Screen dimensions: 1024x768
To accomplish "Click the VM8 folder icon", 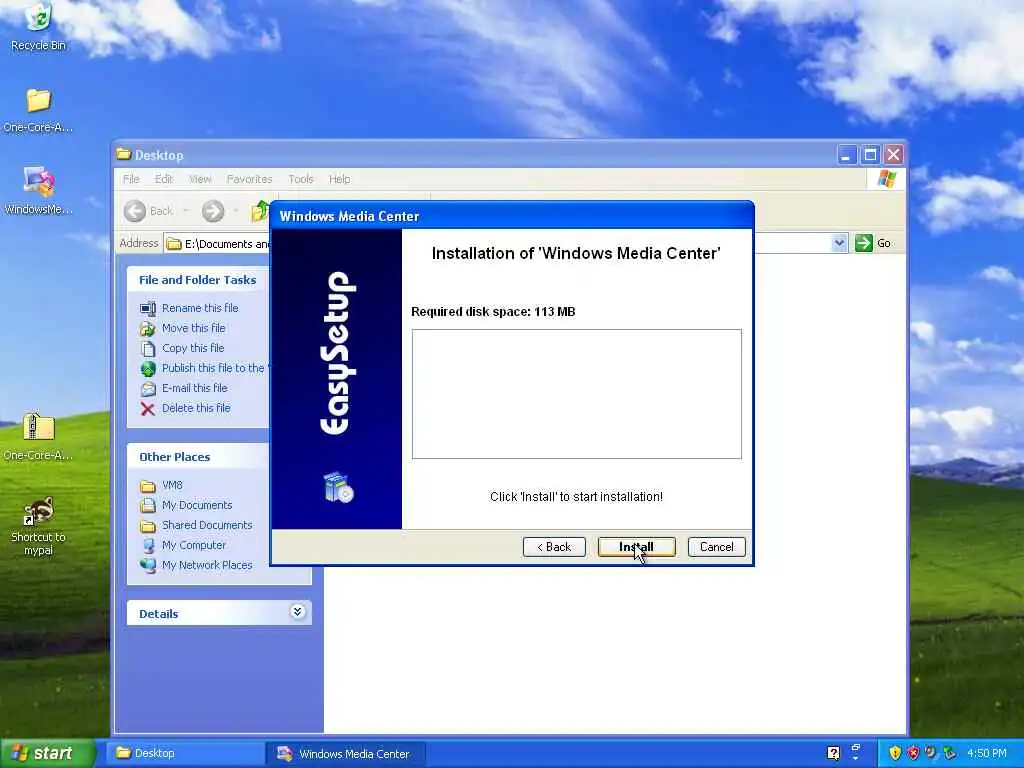I will (x=148, y=486).
